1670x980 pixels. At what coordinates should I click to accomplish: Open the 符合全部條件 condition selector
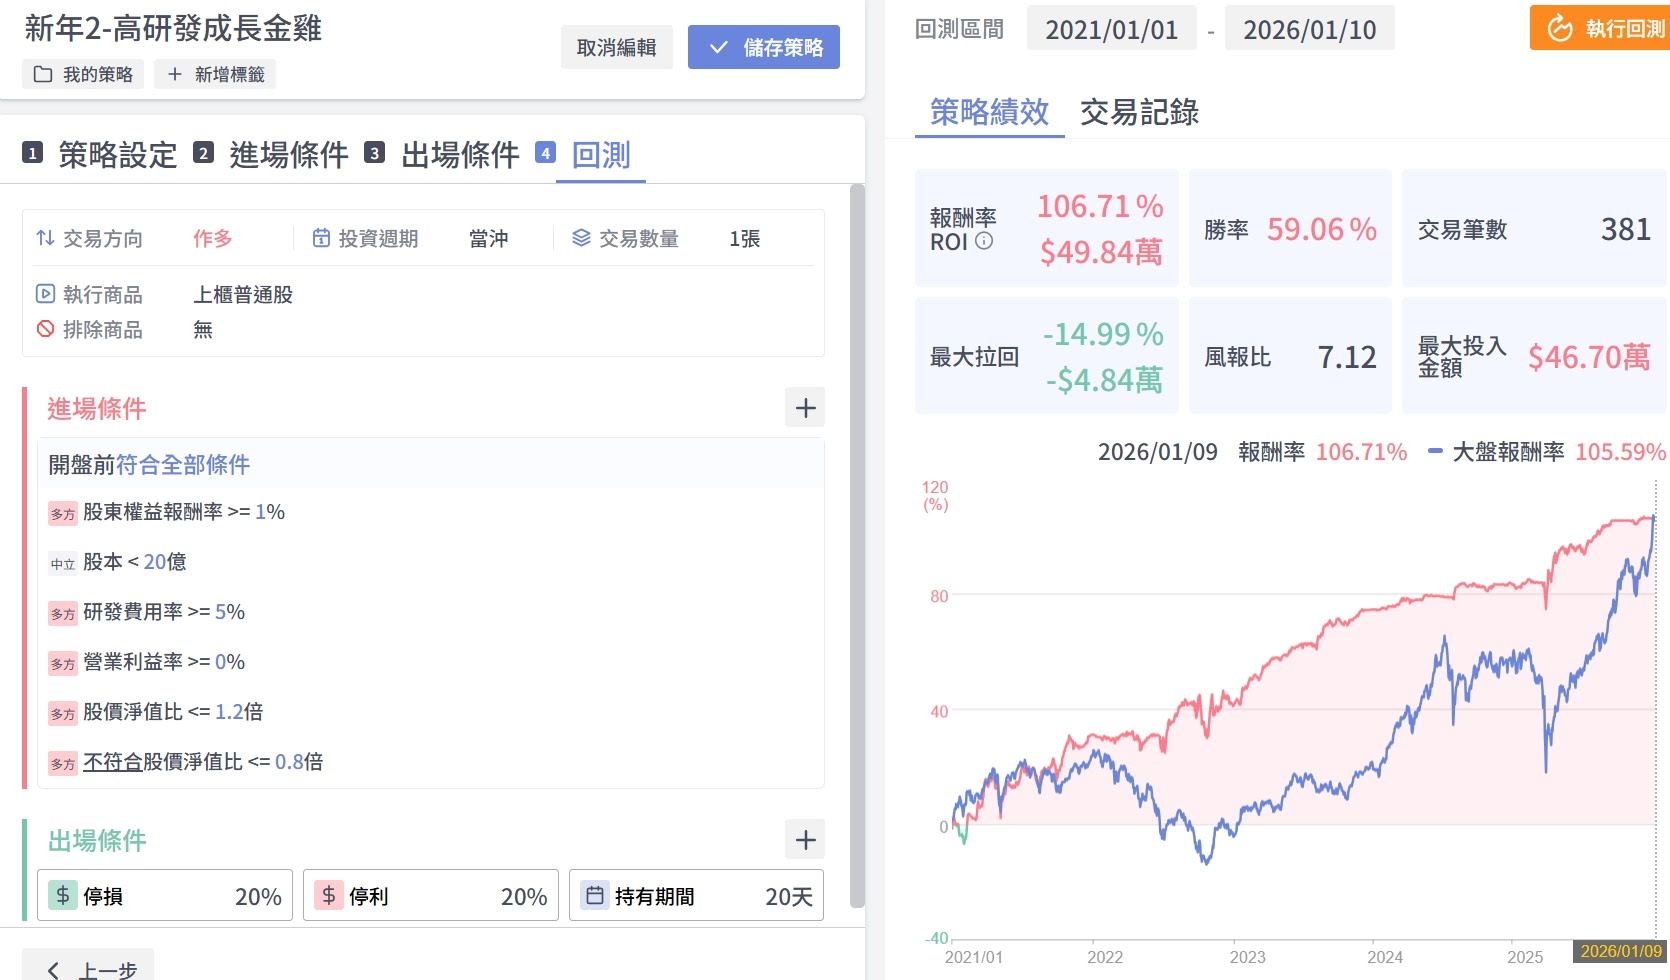(183, 465)
